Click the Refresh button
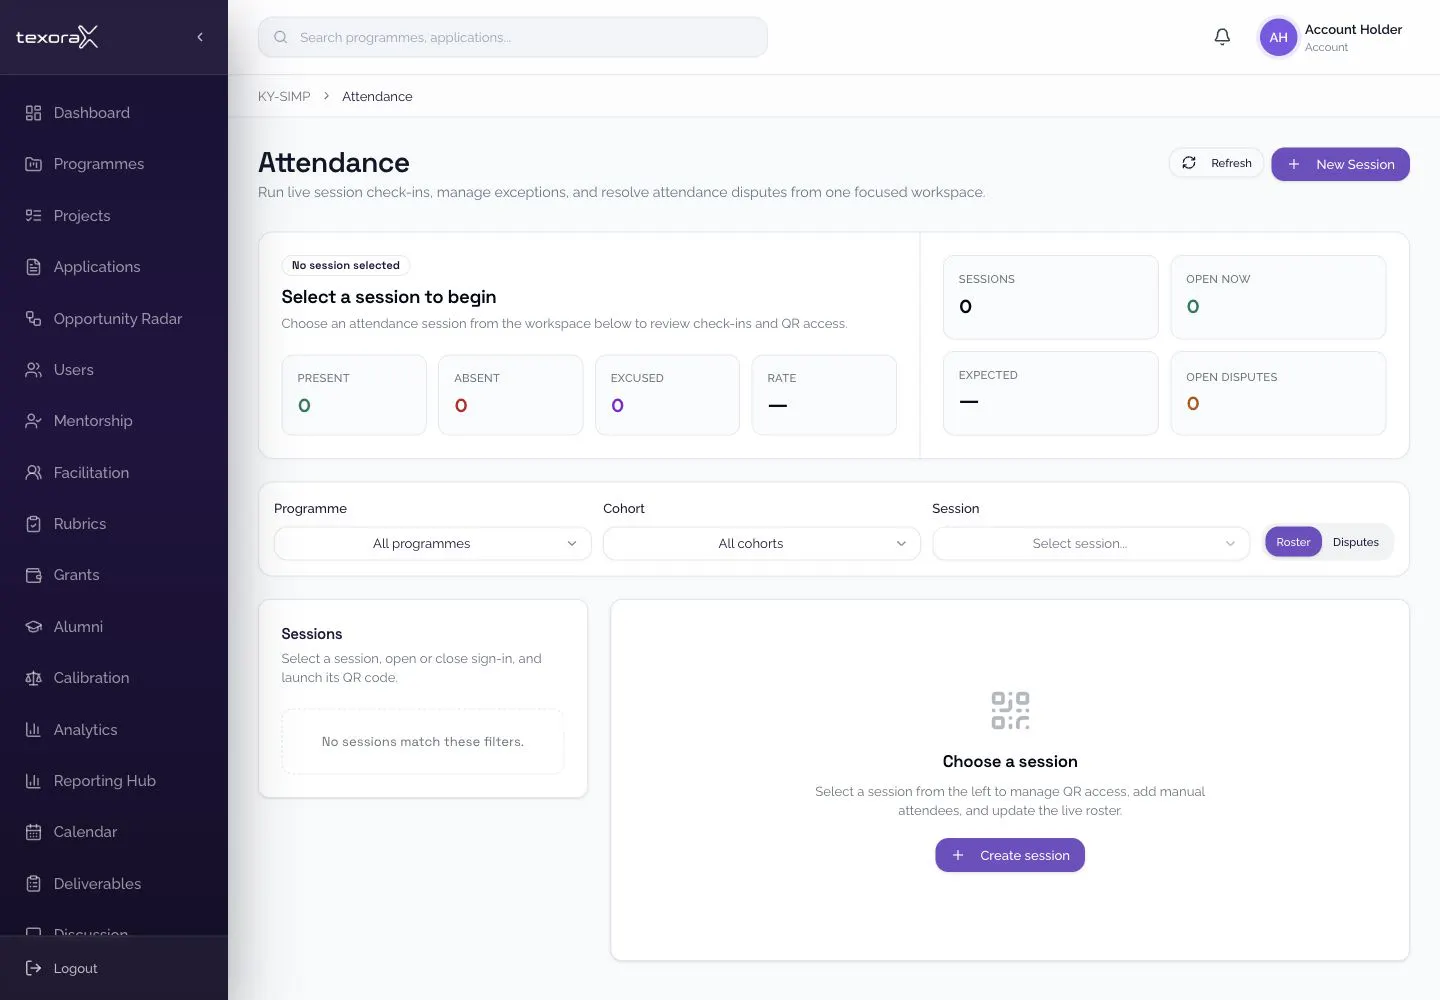This screenshot has height=1000, width=1440. (1217, 163)
